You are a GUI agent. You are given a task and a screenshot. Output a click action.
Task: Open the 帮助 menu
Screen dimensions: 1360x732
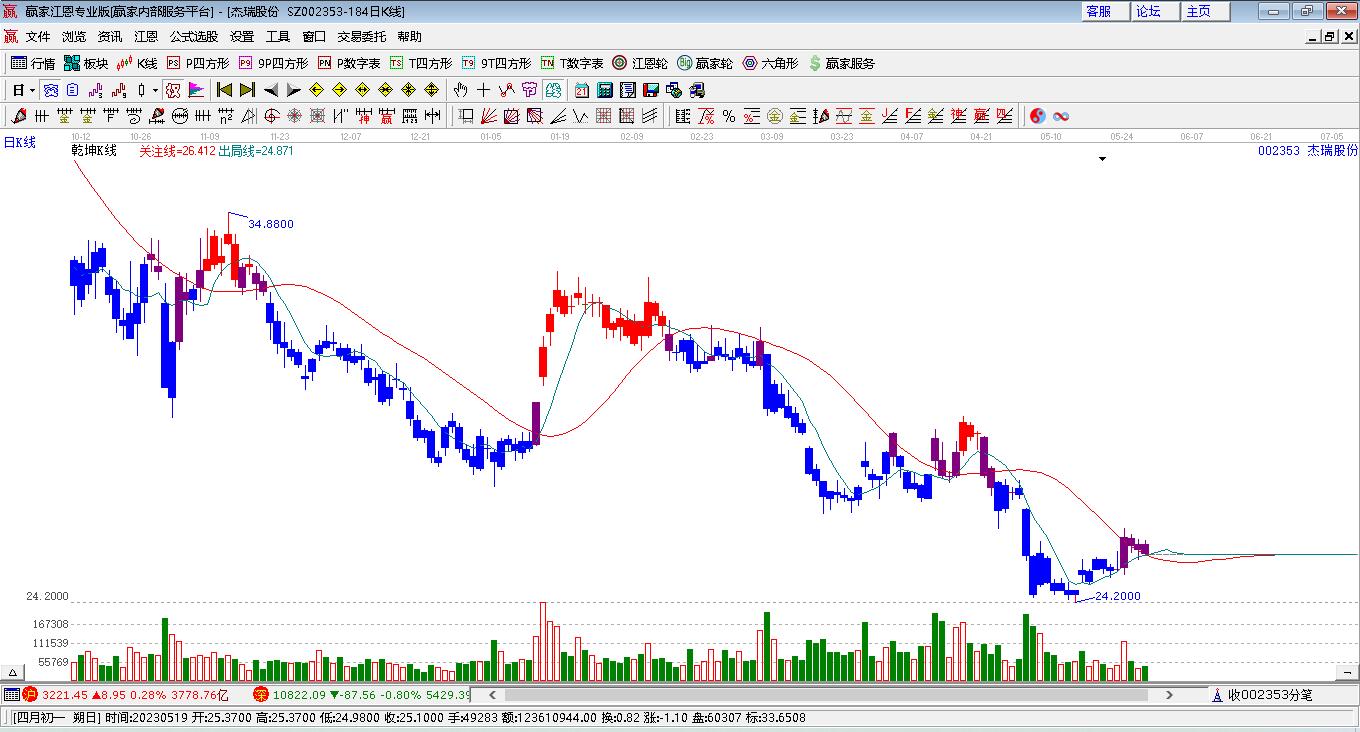tap(410, 37)
